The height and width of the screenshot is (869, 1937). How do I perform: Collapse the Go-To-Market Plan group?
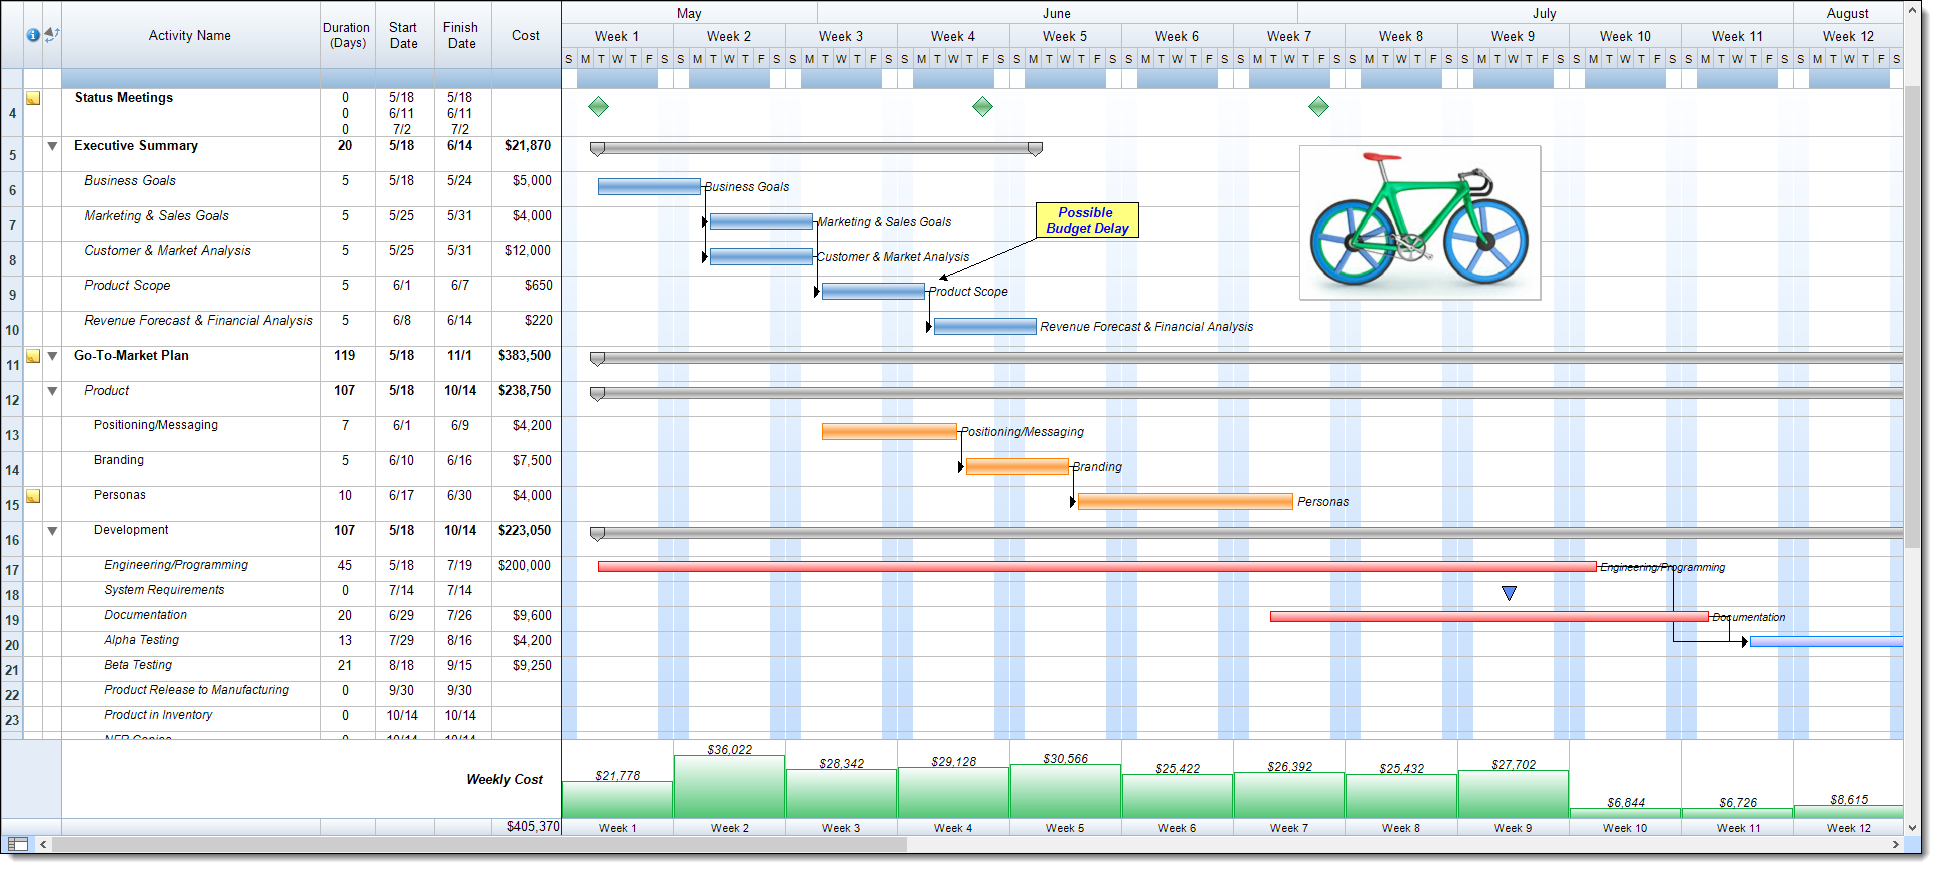pyautogui.click(x=52, y=356)
